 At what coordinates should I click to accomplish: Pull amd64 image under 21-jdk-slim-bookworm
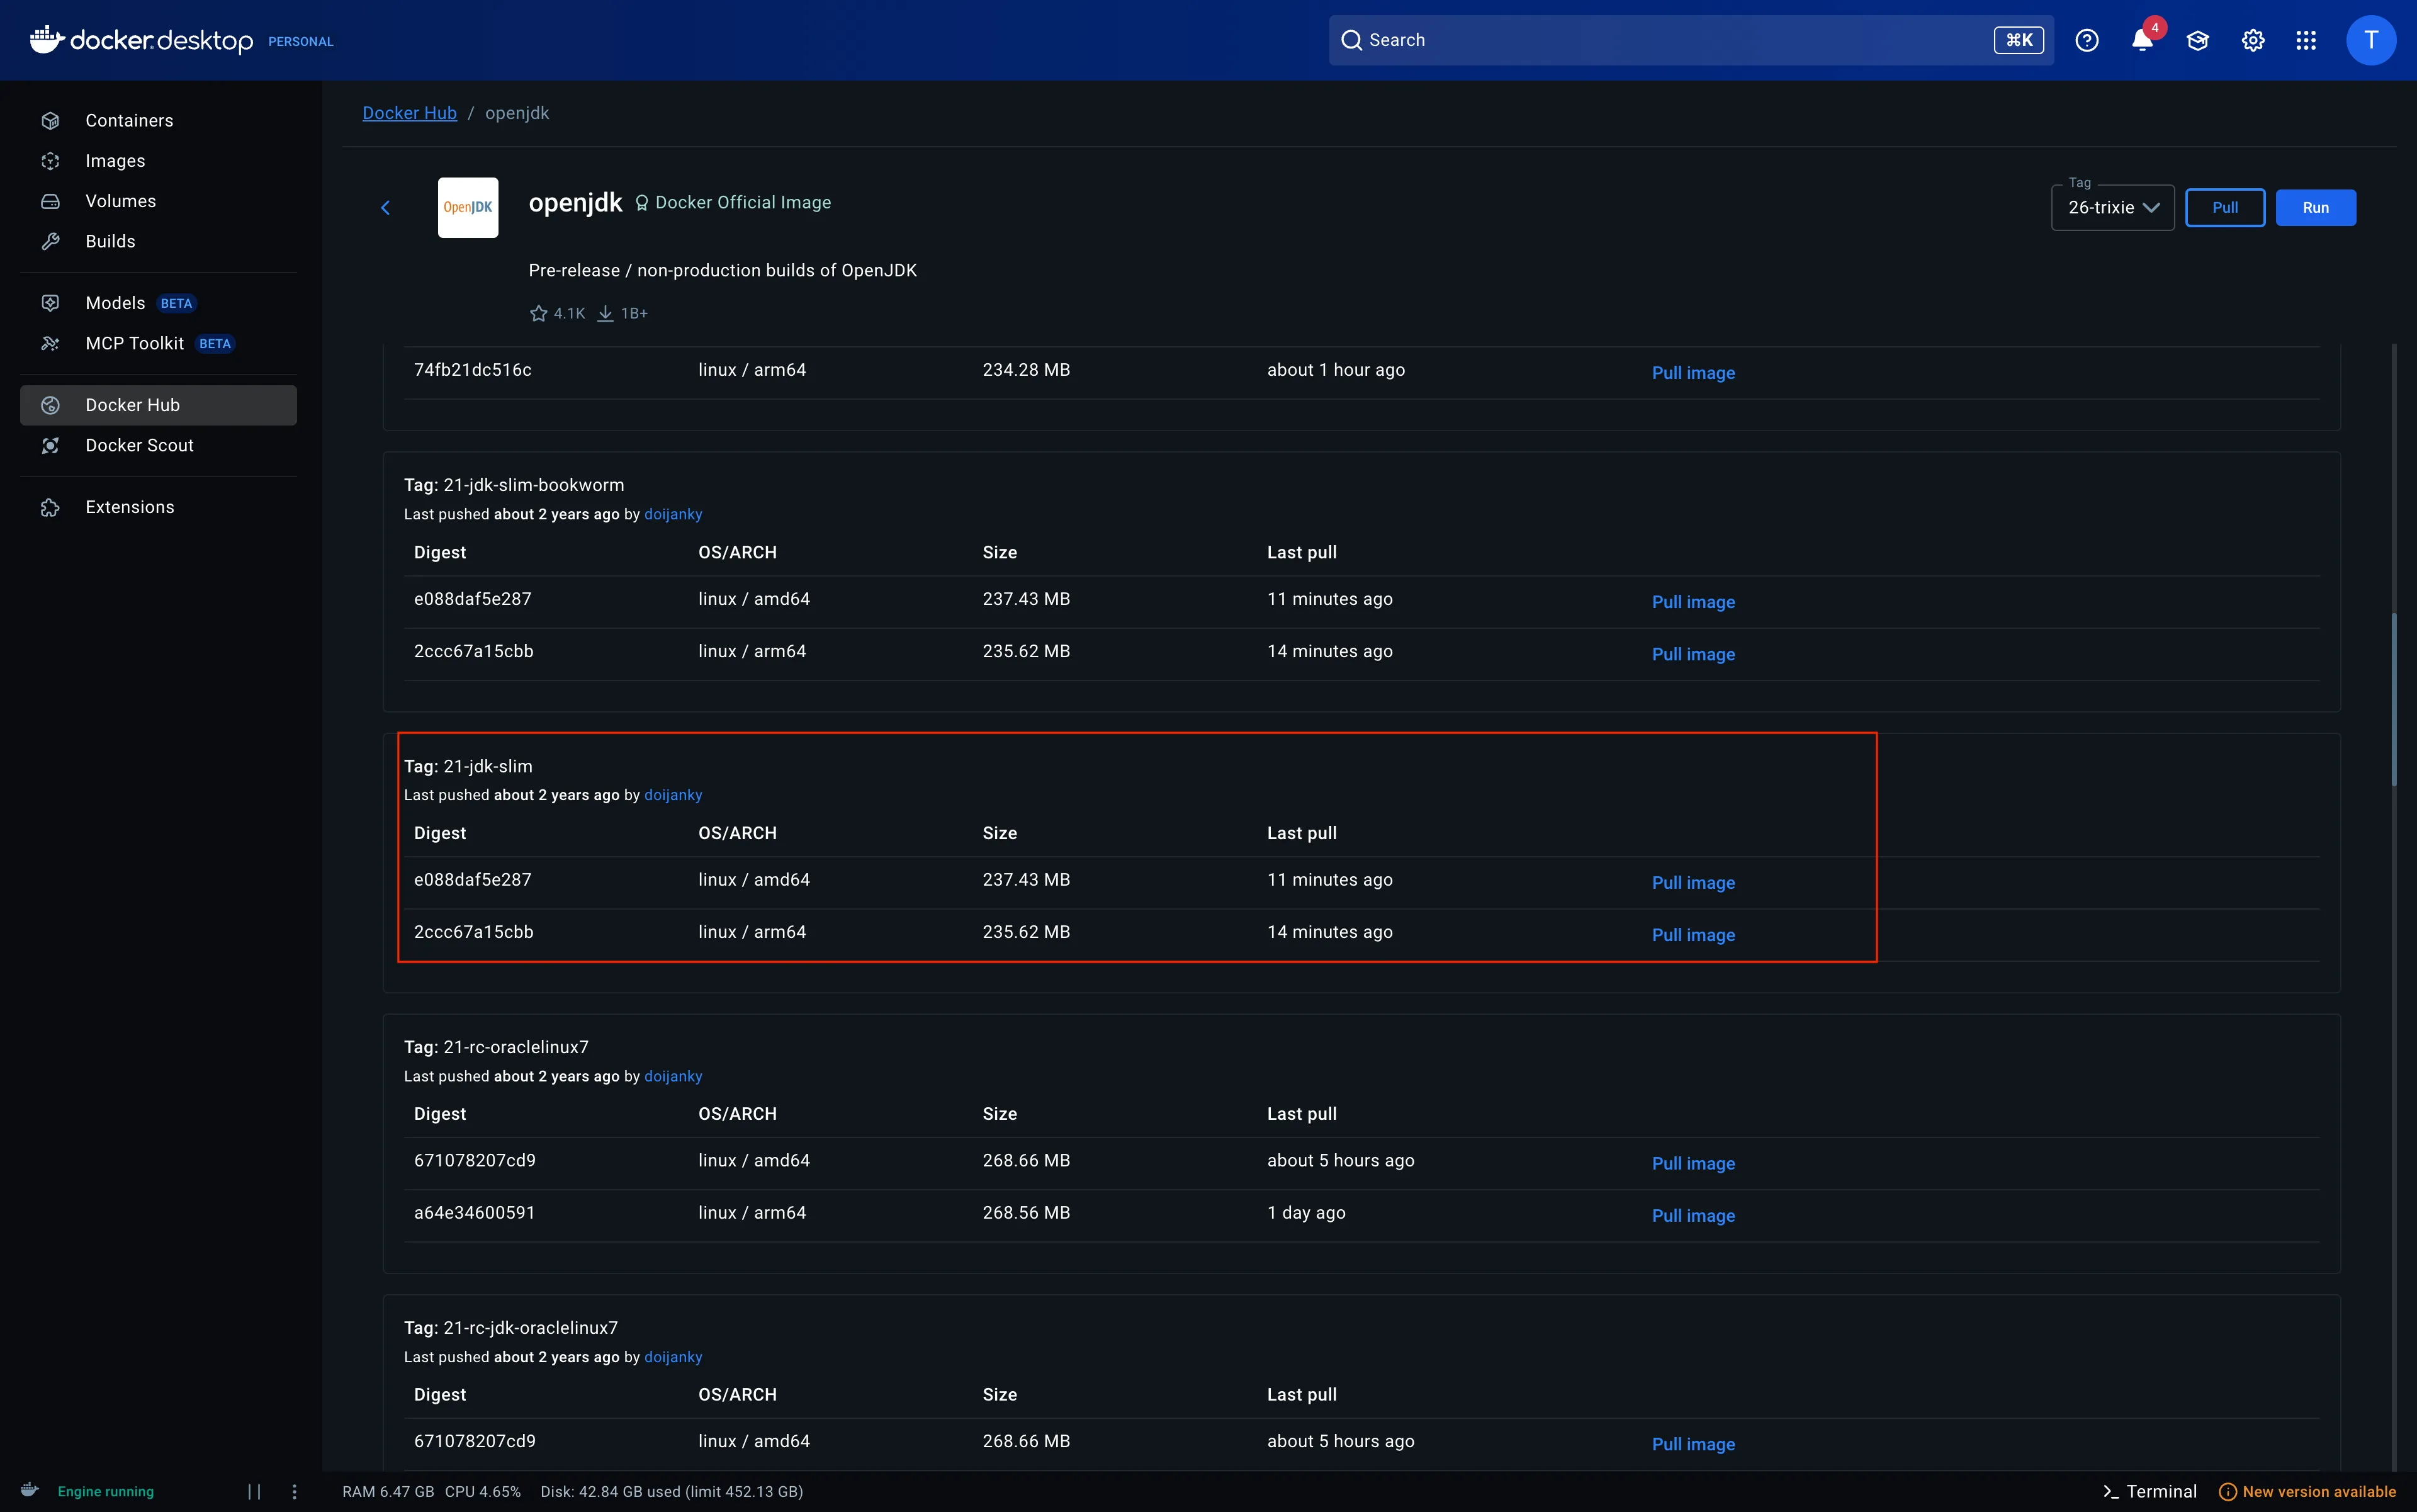click(1693, 602)
